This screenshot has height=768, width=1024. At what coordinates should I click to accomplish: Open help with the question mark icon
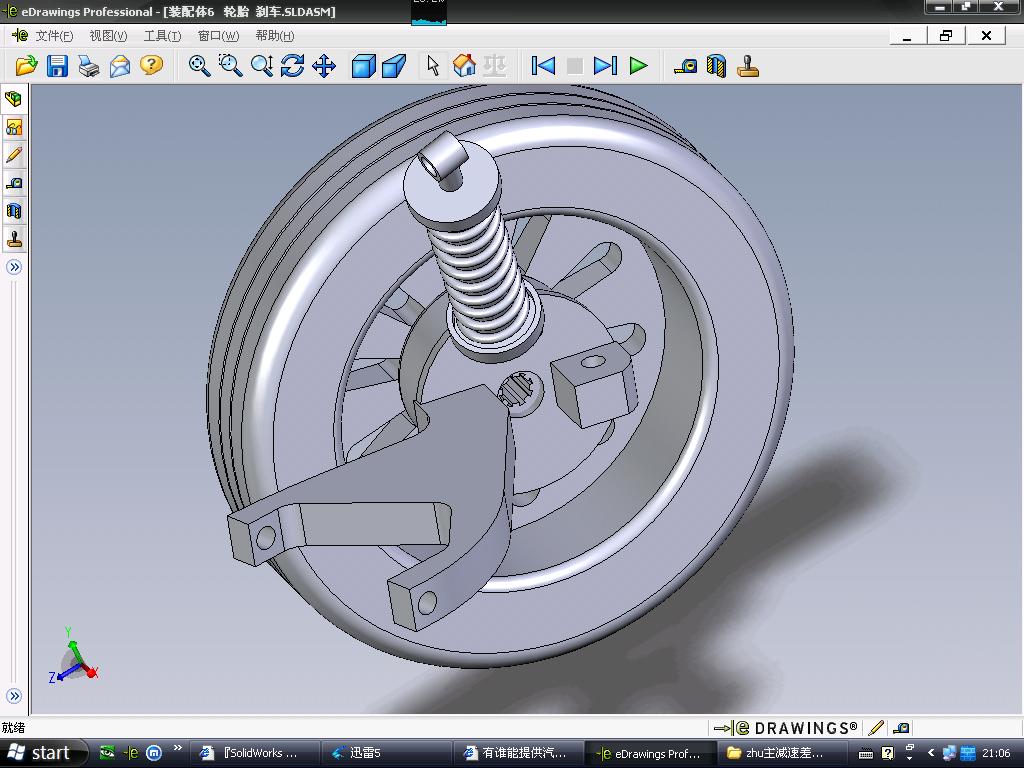152,66
